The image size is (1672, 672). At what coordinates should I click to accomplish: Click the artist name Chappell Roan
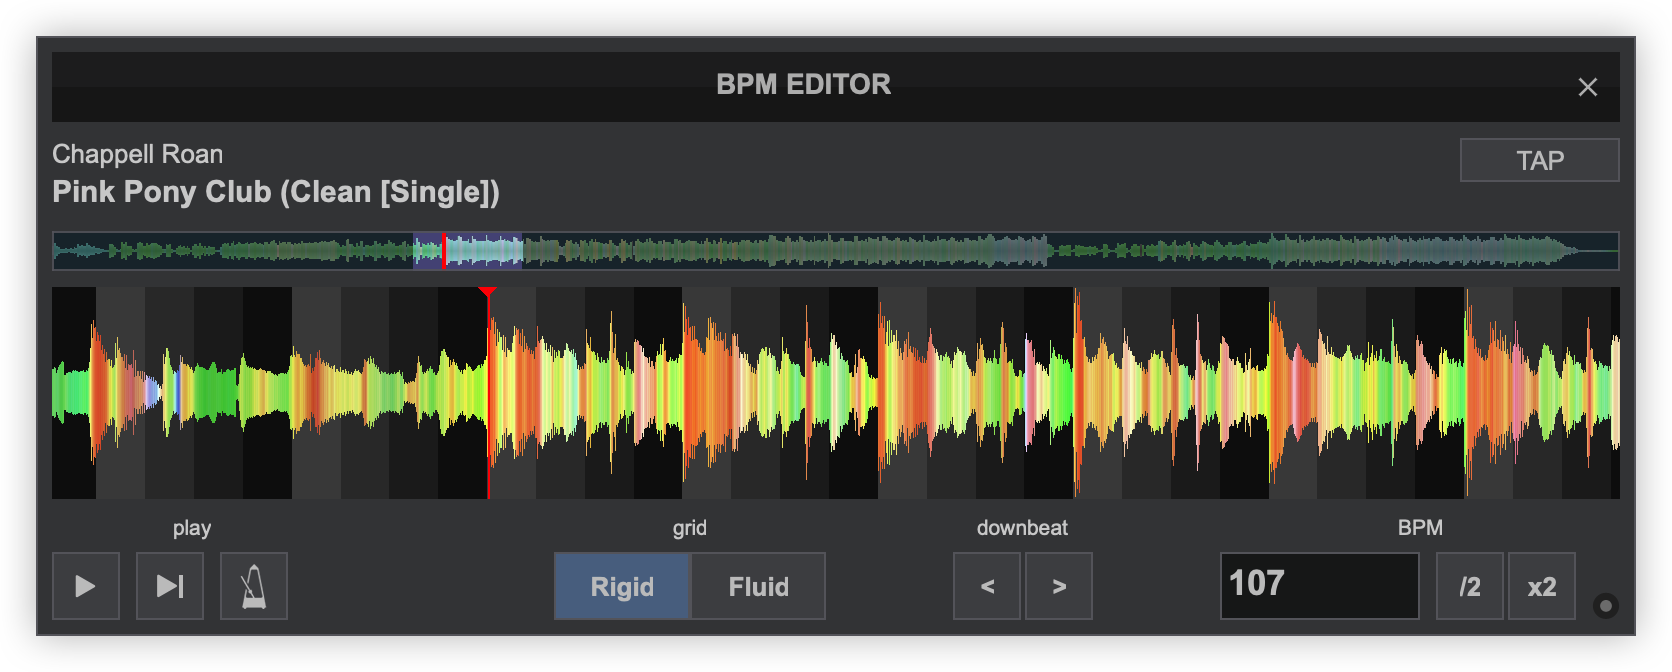pyautogui.click(x=137, y=154)
